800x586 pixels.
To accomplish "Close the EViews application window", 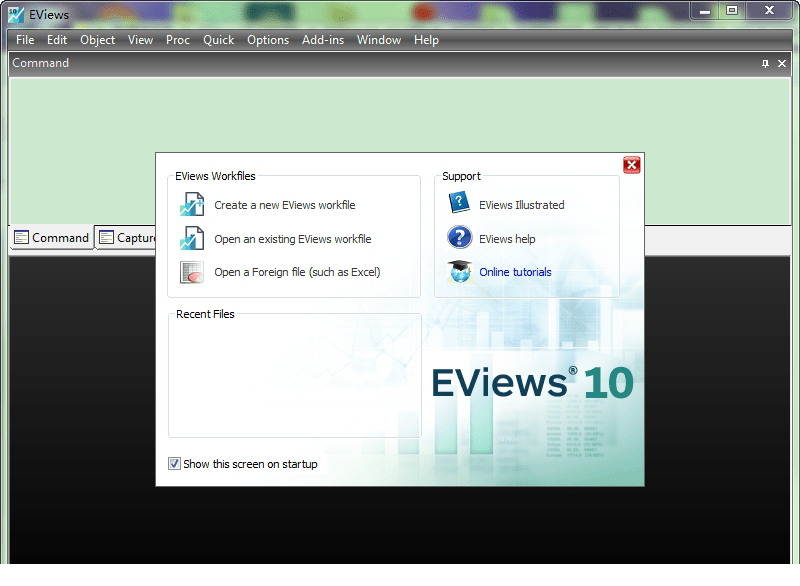I will coord(770,11).
